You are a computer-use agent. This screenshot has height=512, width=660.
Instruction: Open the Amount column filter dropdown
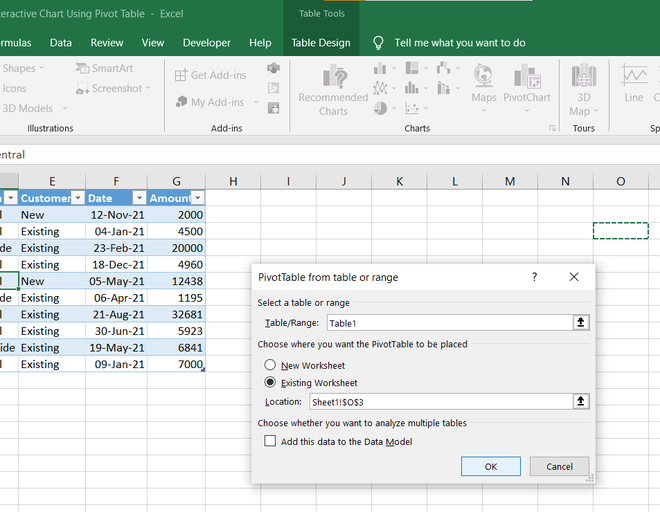tap(197, 198)
